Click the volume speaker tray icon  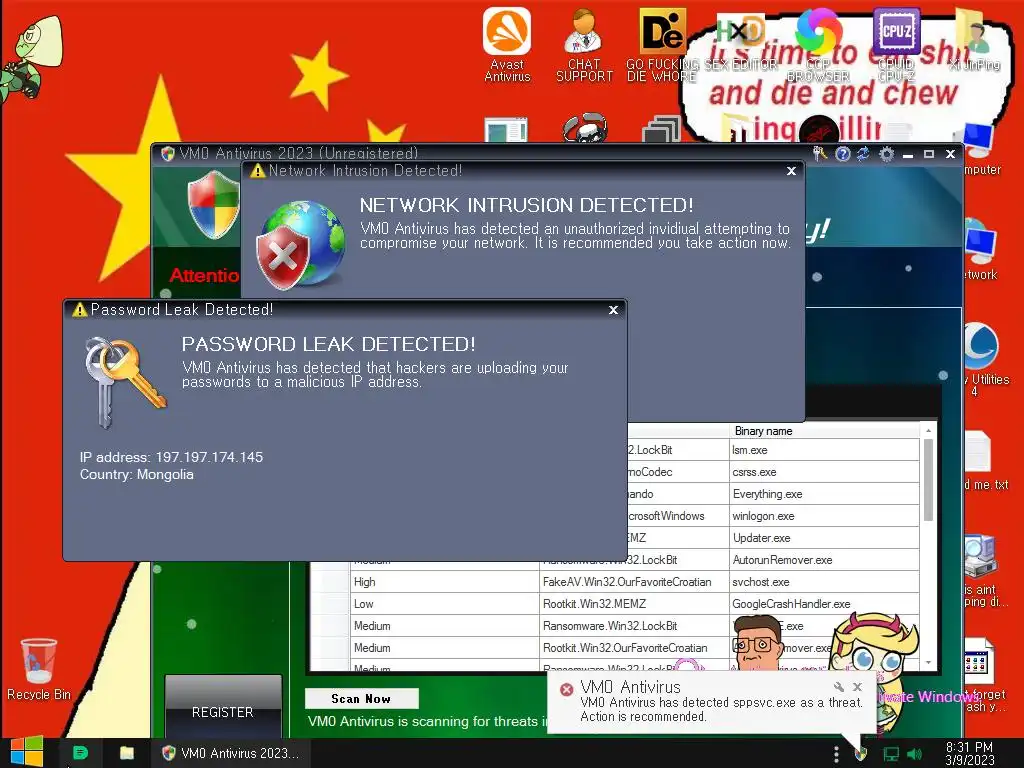pos(914,754)
